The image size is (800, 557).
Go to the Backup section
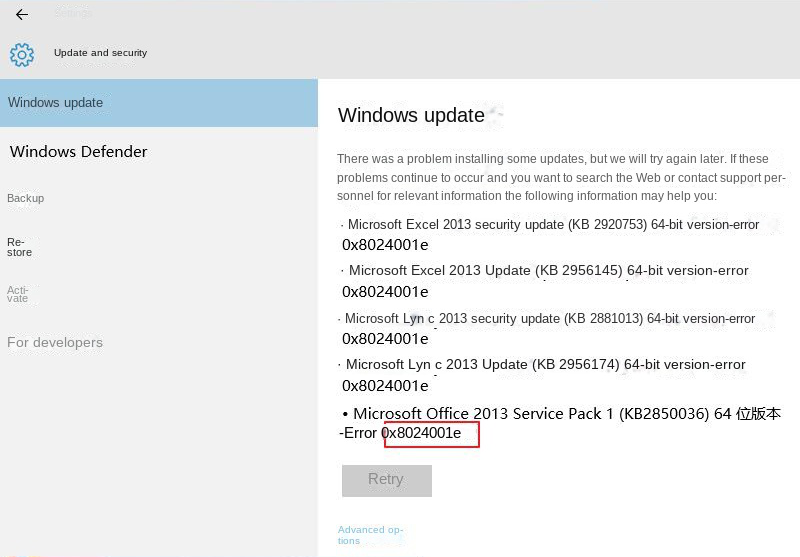click(26, 198)
